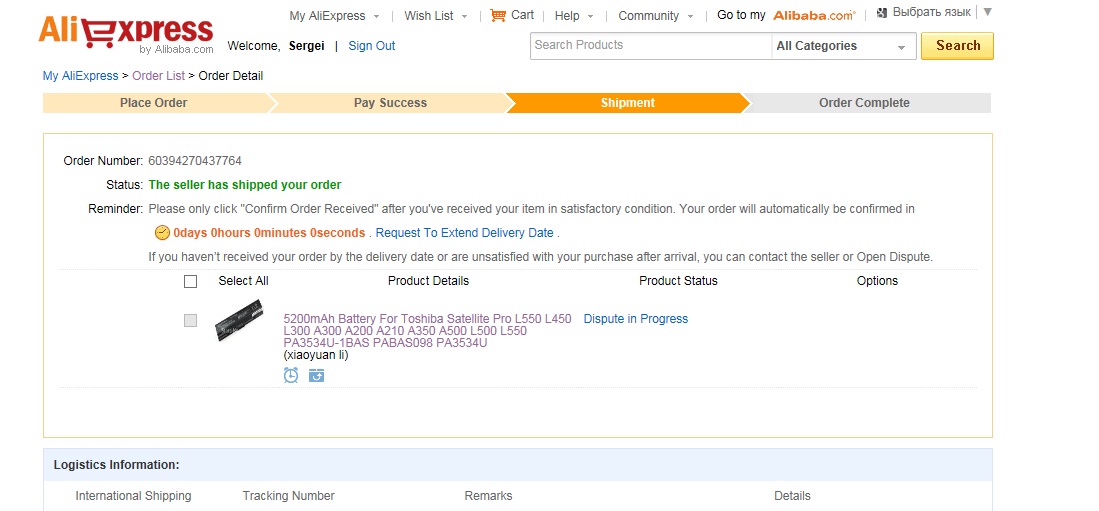Viewport: 1099px width, 511px height.
Task: Click the Search Products input field
Action: pos(650,46)
